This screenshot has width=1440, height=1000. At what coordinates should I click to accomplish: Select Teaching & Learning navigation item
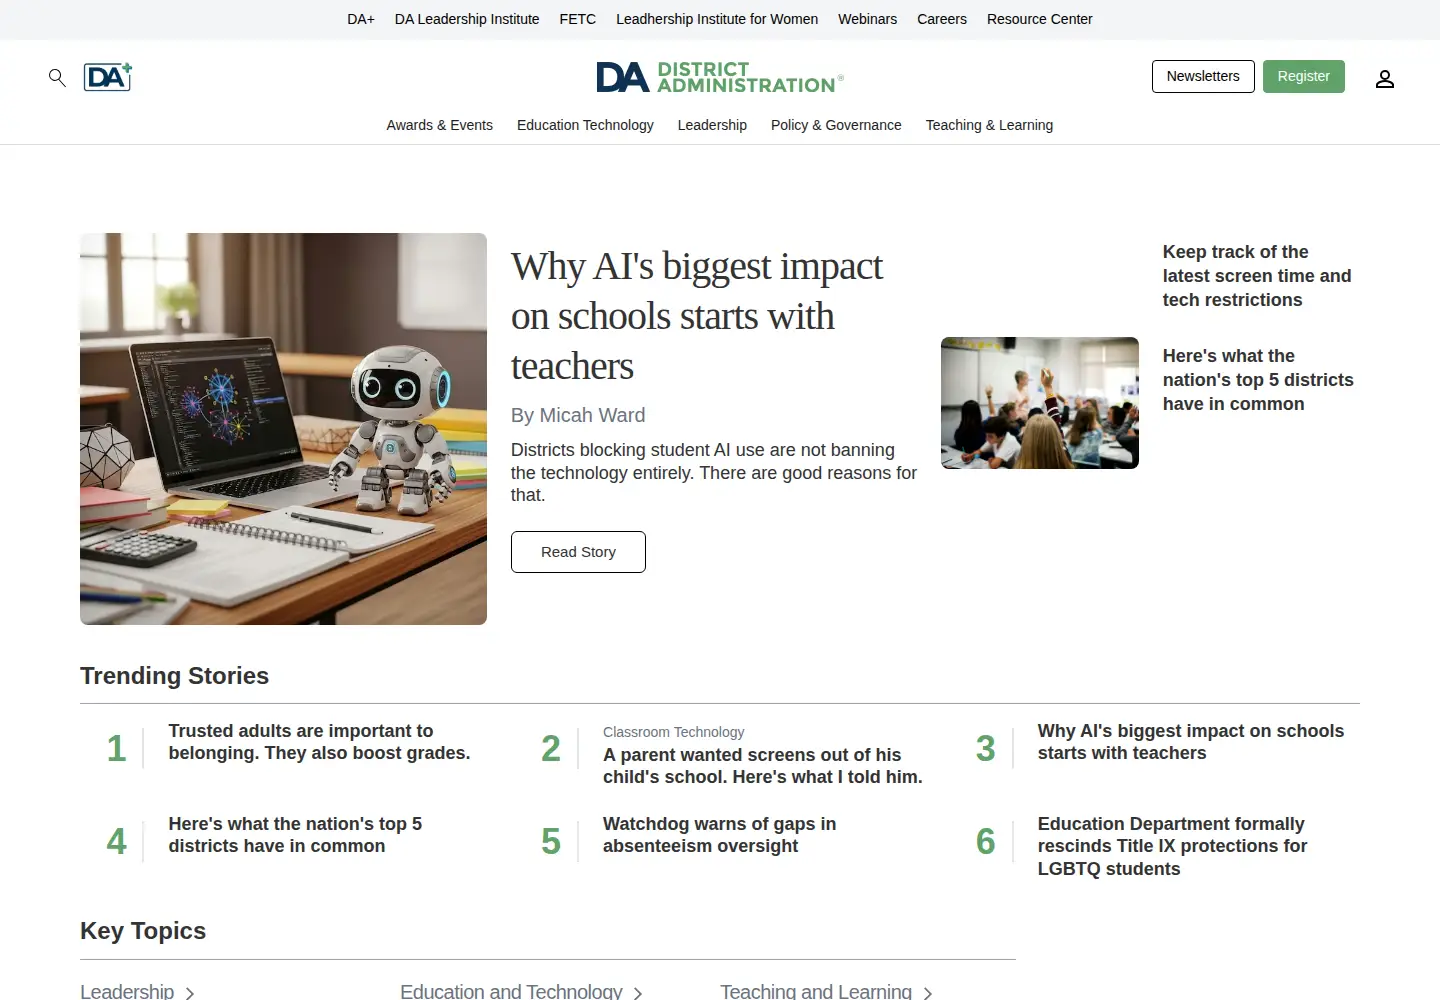click(x=989, y=125)
